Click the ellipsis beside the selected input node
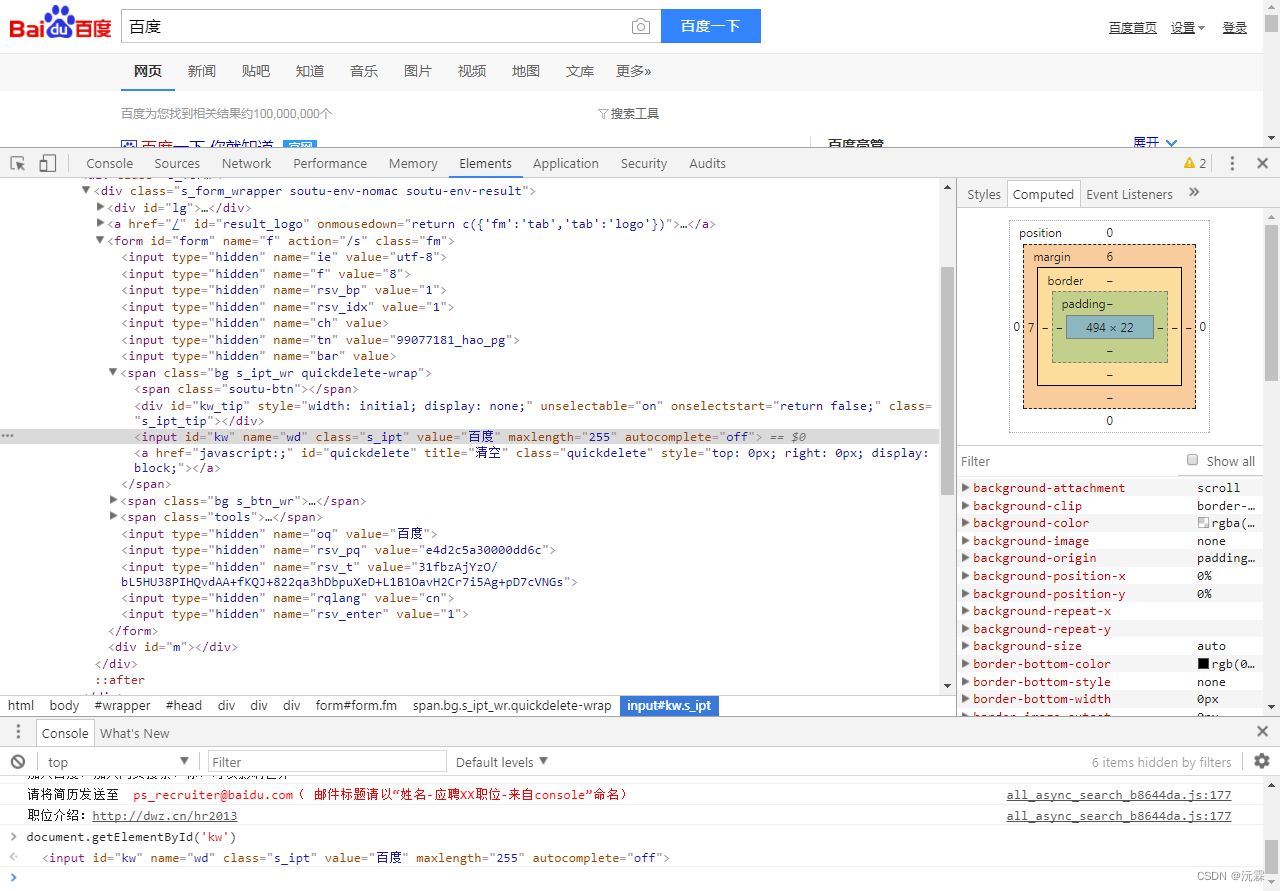The image size is (1280, 891). click(8, 437)
